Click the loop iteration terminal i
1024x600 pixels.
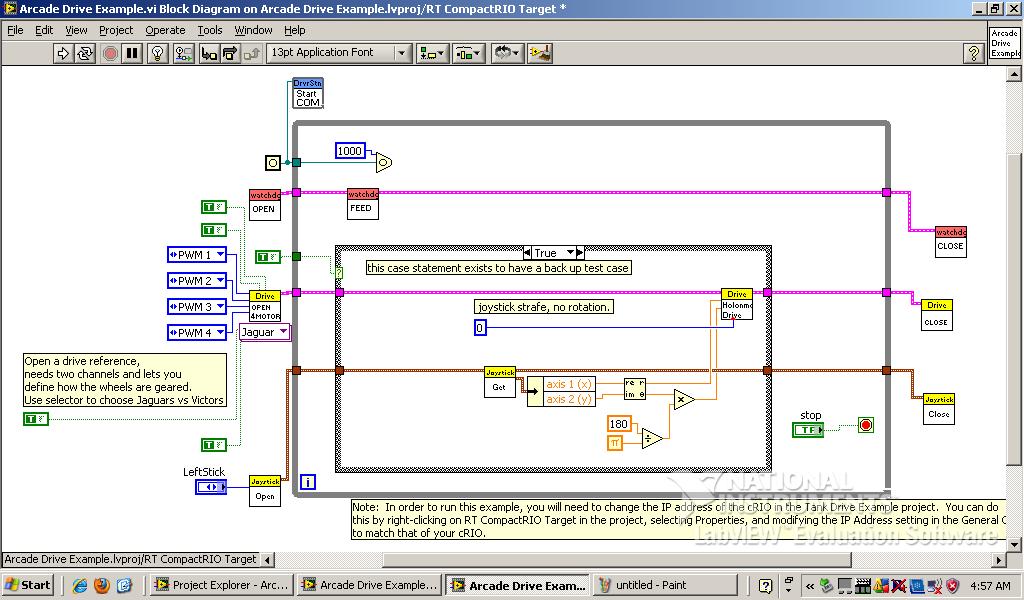(308, 482)
